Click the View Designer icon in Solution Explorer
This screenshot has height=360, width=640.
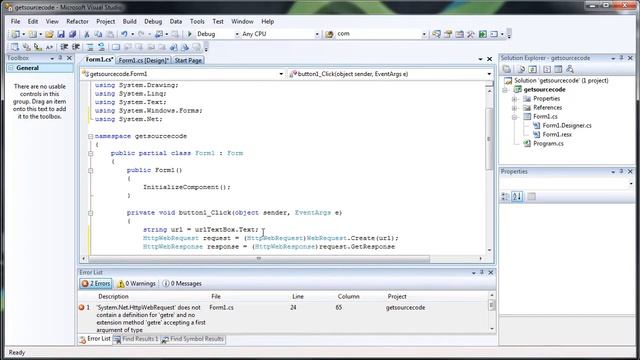[x=558, y=69]
